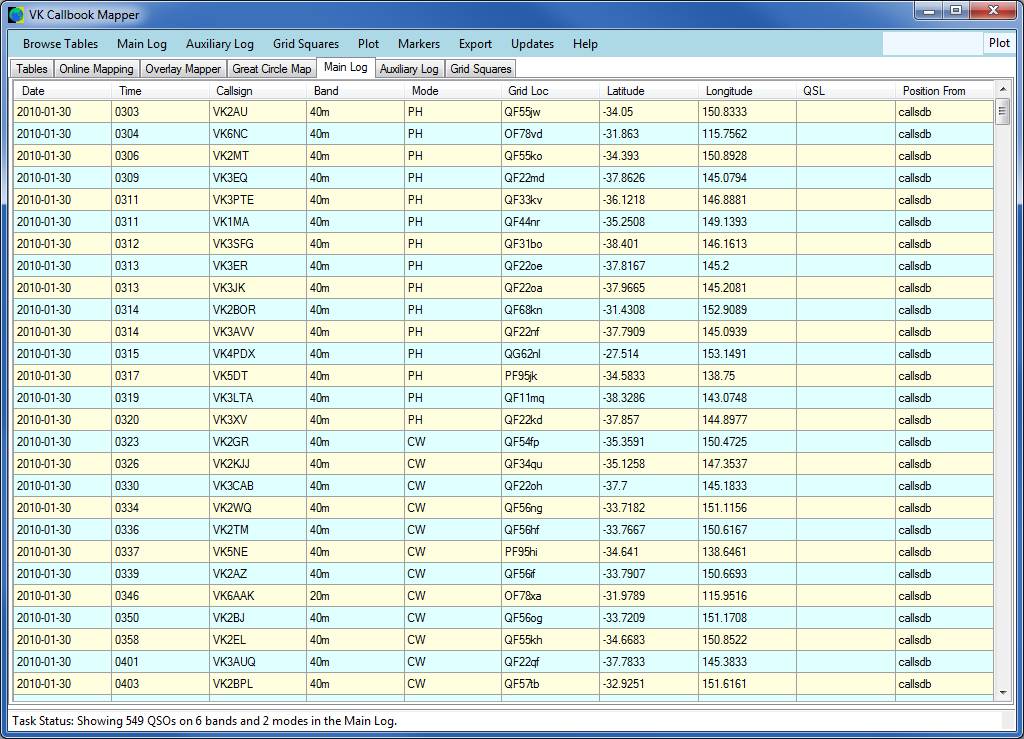
Task: Open the Help menu
Action: [x=585, y=44]
